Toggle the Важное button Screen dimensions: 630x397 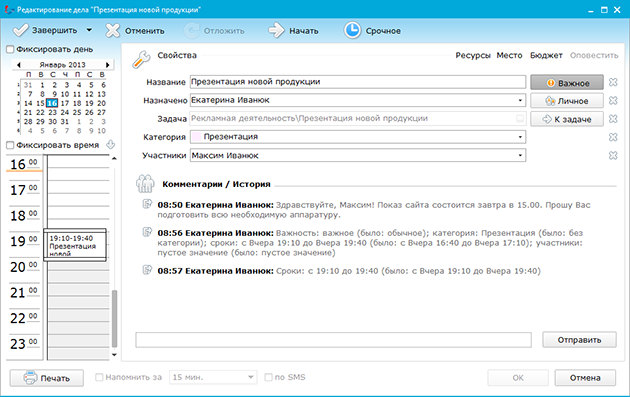(x=567, y=83)
